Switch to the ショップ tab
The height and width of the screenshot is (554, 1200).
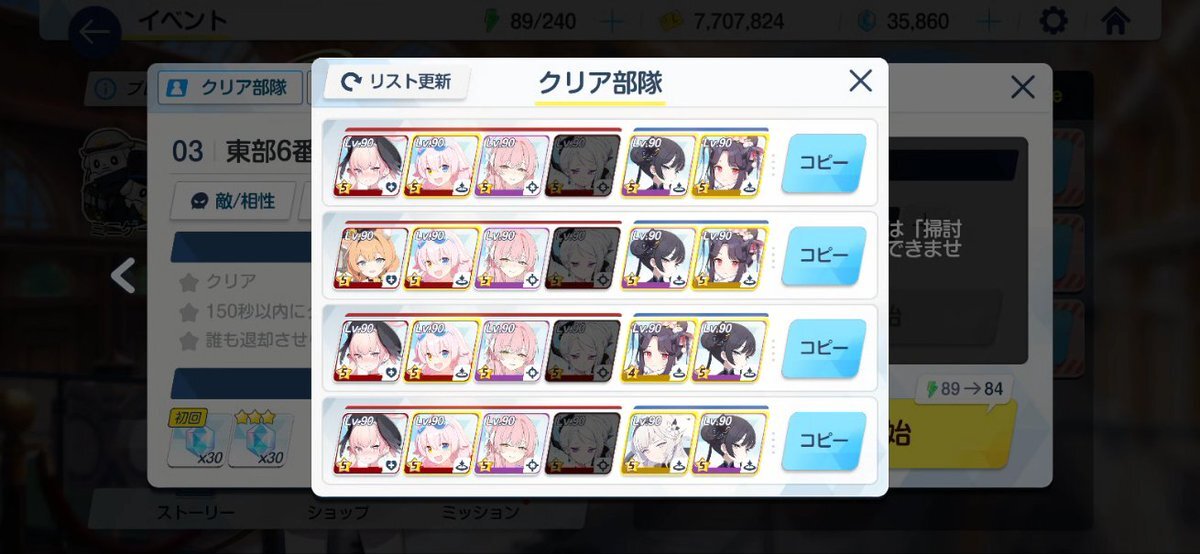tap(340, 512)
